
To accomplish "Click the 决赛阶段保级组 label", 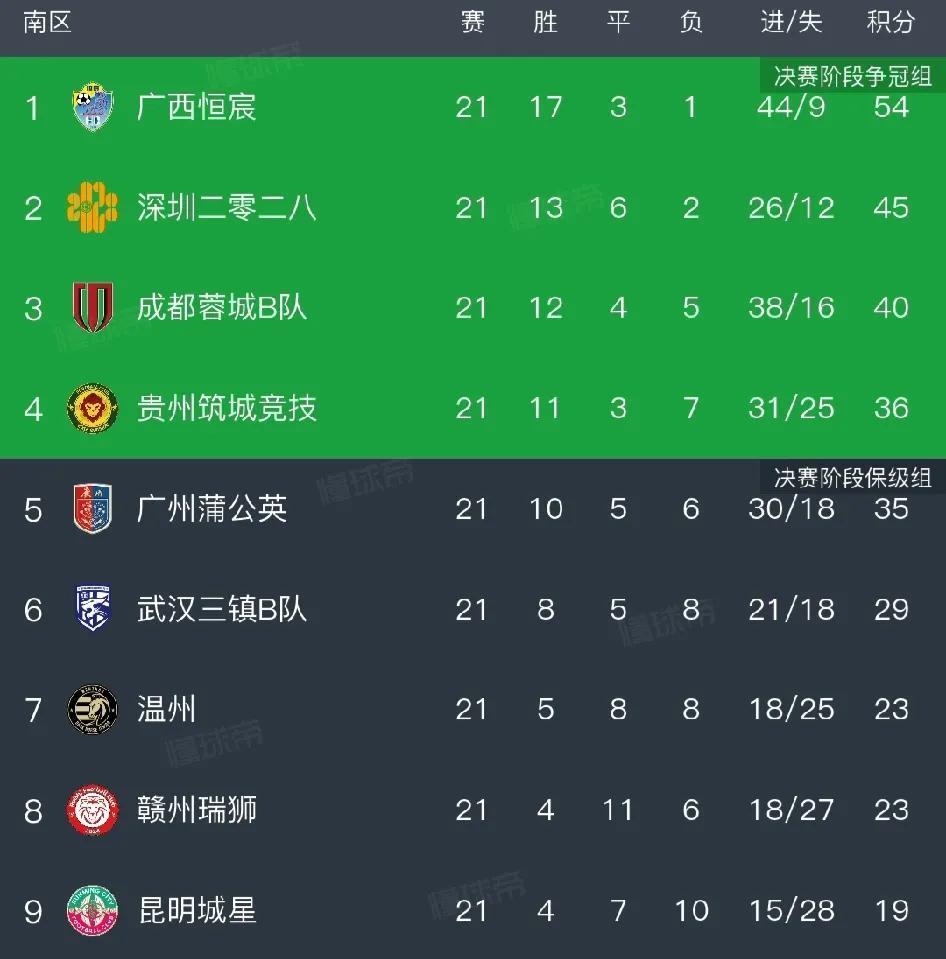I will point(853,477).
